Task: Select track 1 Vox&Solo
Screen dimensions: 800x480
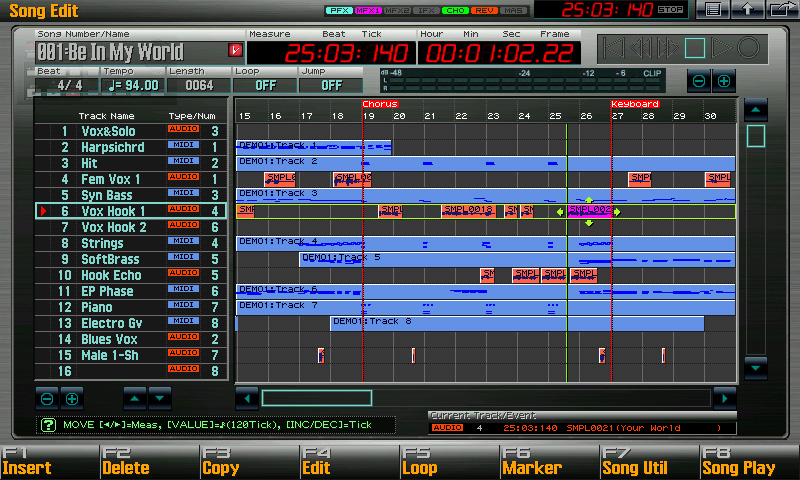Action: tap(131, 131)
